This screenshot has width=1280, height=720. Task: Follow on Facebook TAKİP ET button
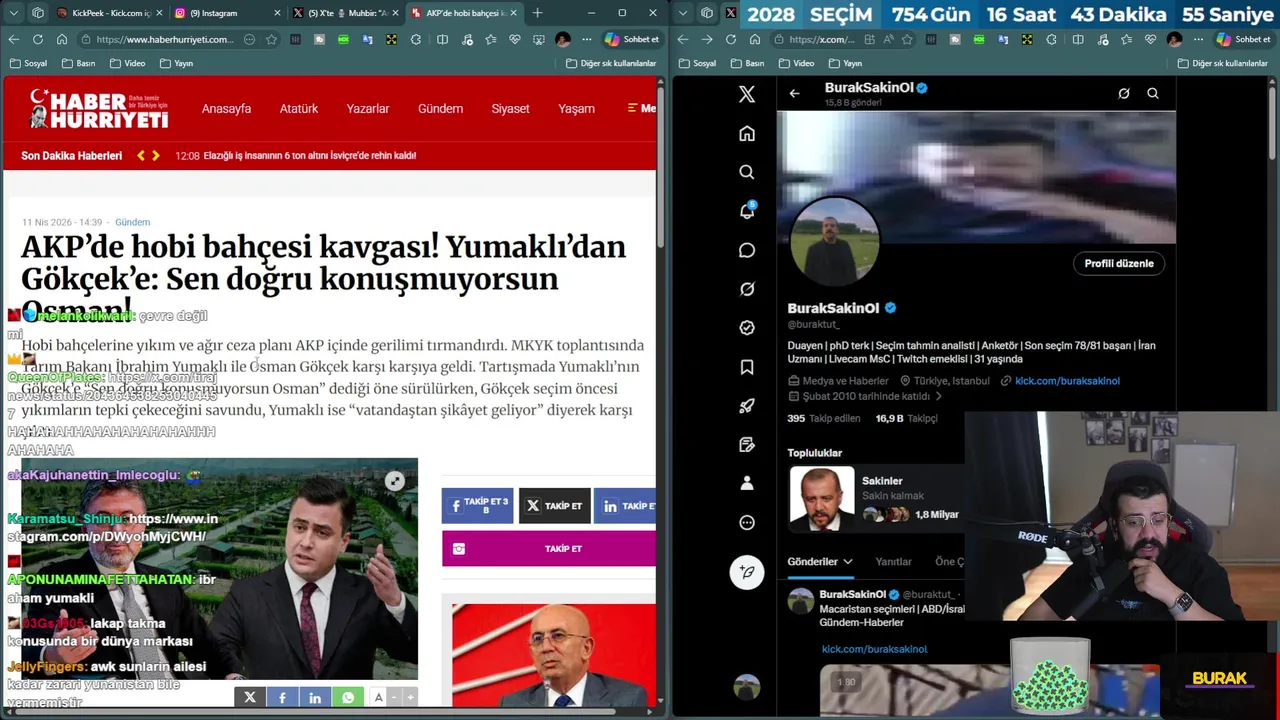477,506
